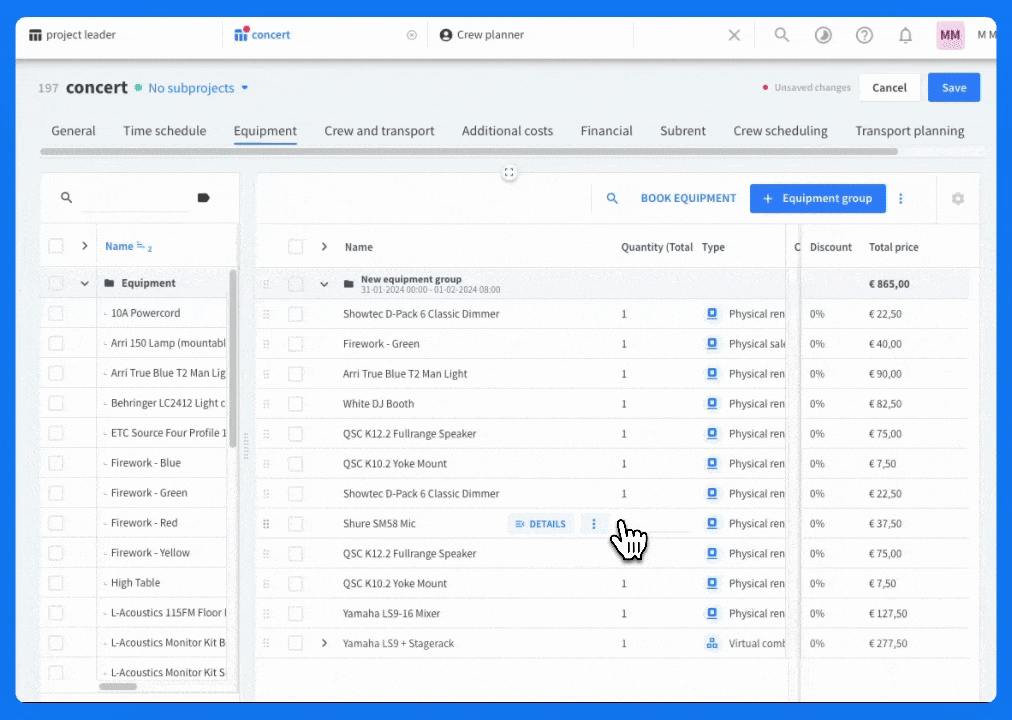The height and width of the screenshot is (720, 1012).
Task: Click drag handle of New equipment group row
Action: pyautogui.click(x=266, y=284)
